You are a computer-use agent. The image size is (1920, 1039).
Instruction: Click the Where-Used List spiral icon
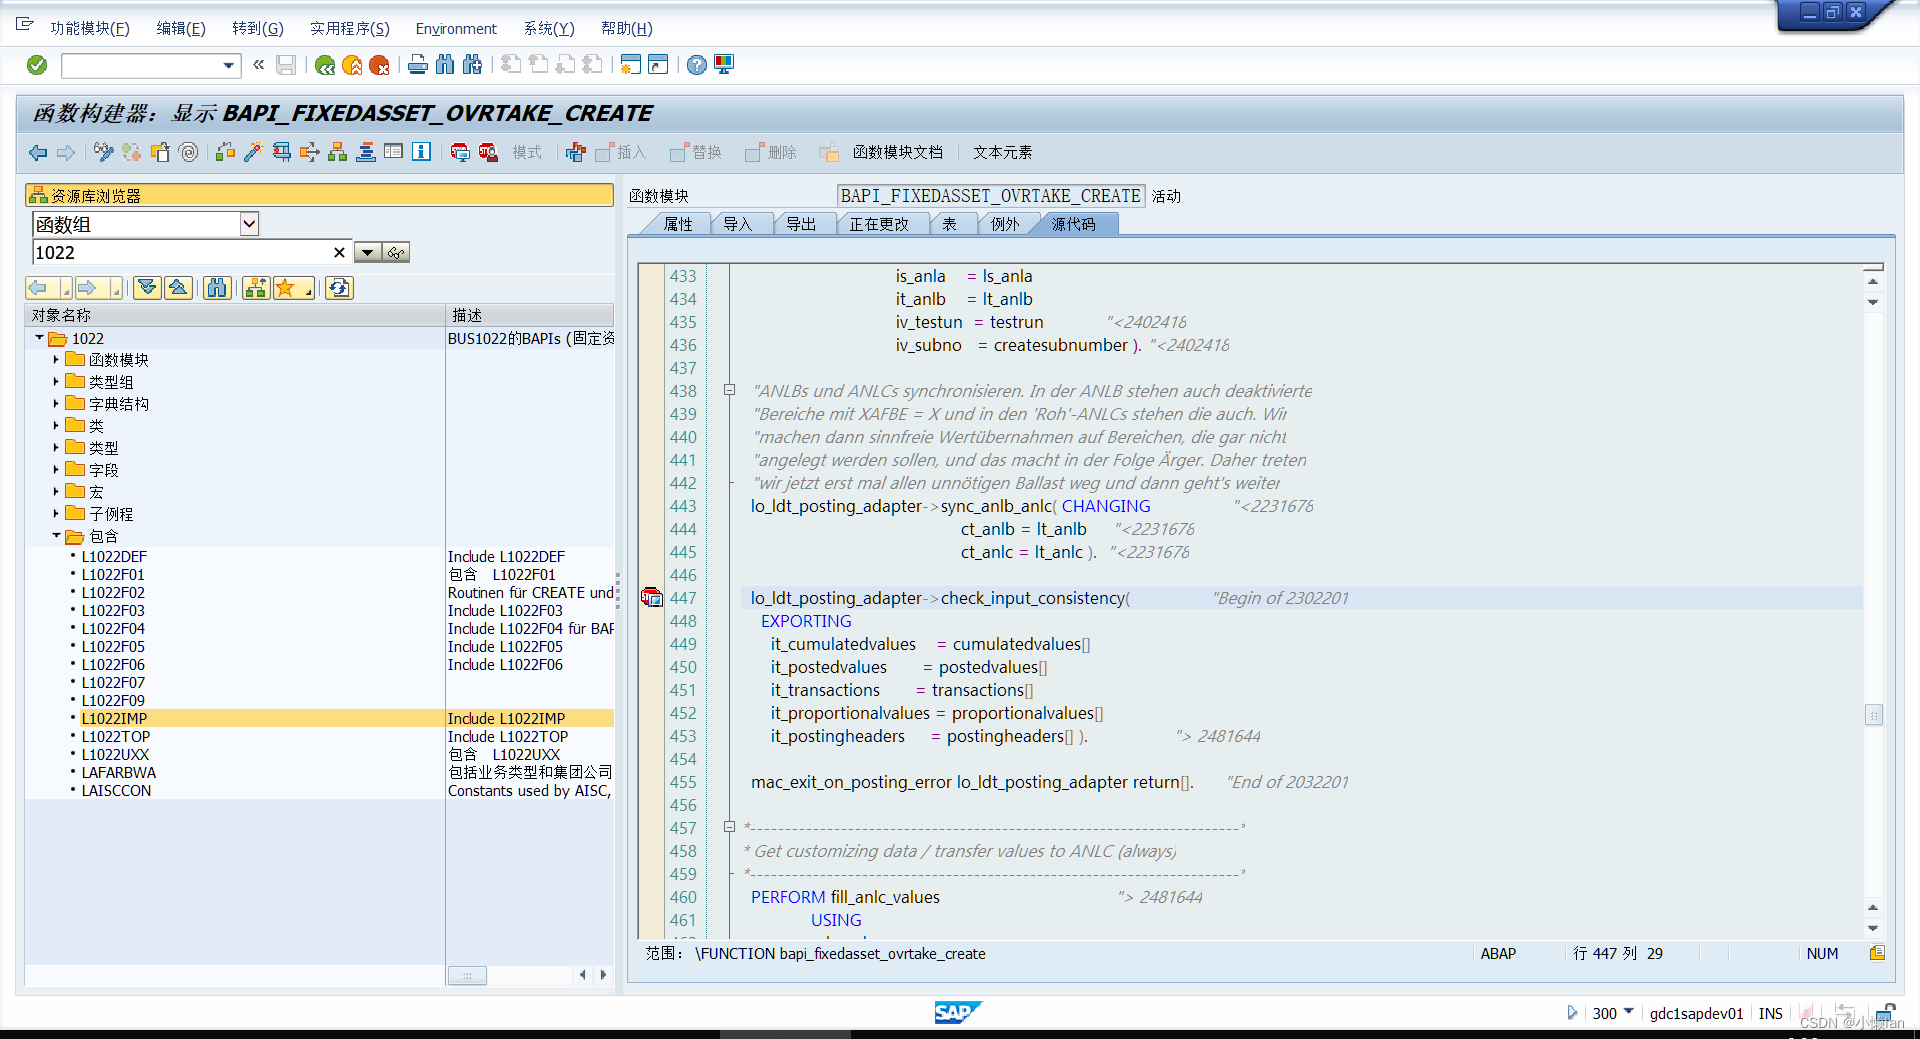click(188, 152)
